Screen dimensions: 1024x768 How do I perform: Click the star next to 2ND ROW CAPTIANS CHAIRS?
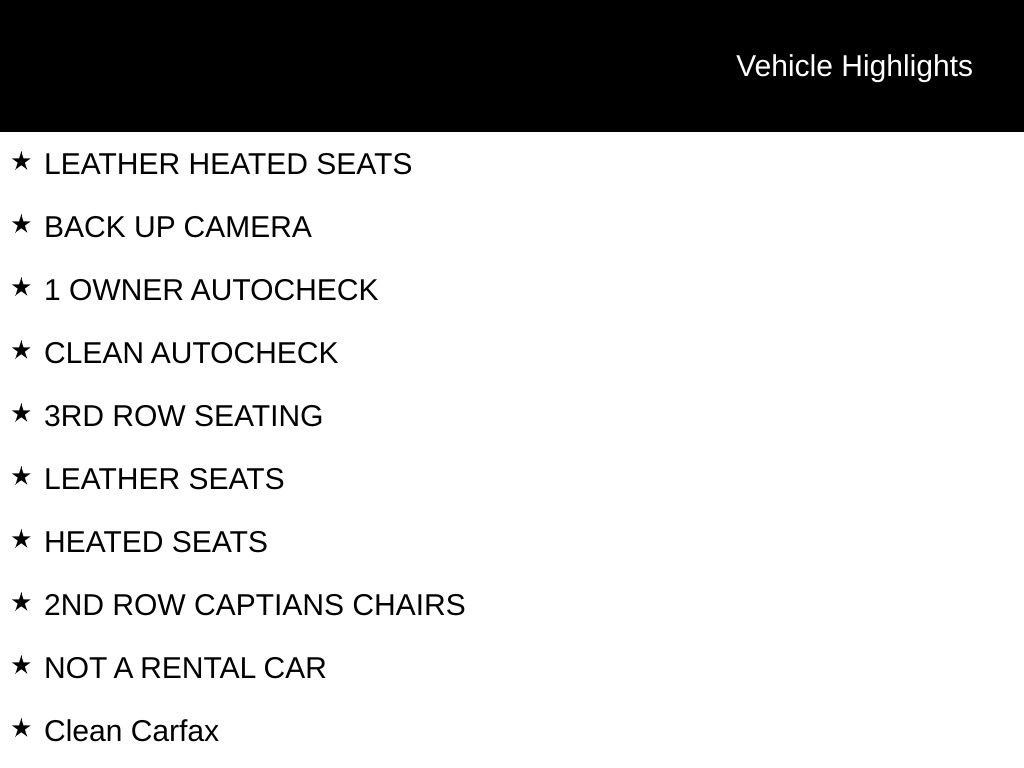[22, 602]
